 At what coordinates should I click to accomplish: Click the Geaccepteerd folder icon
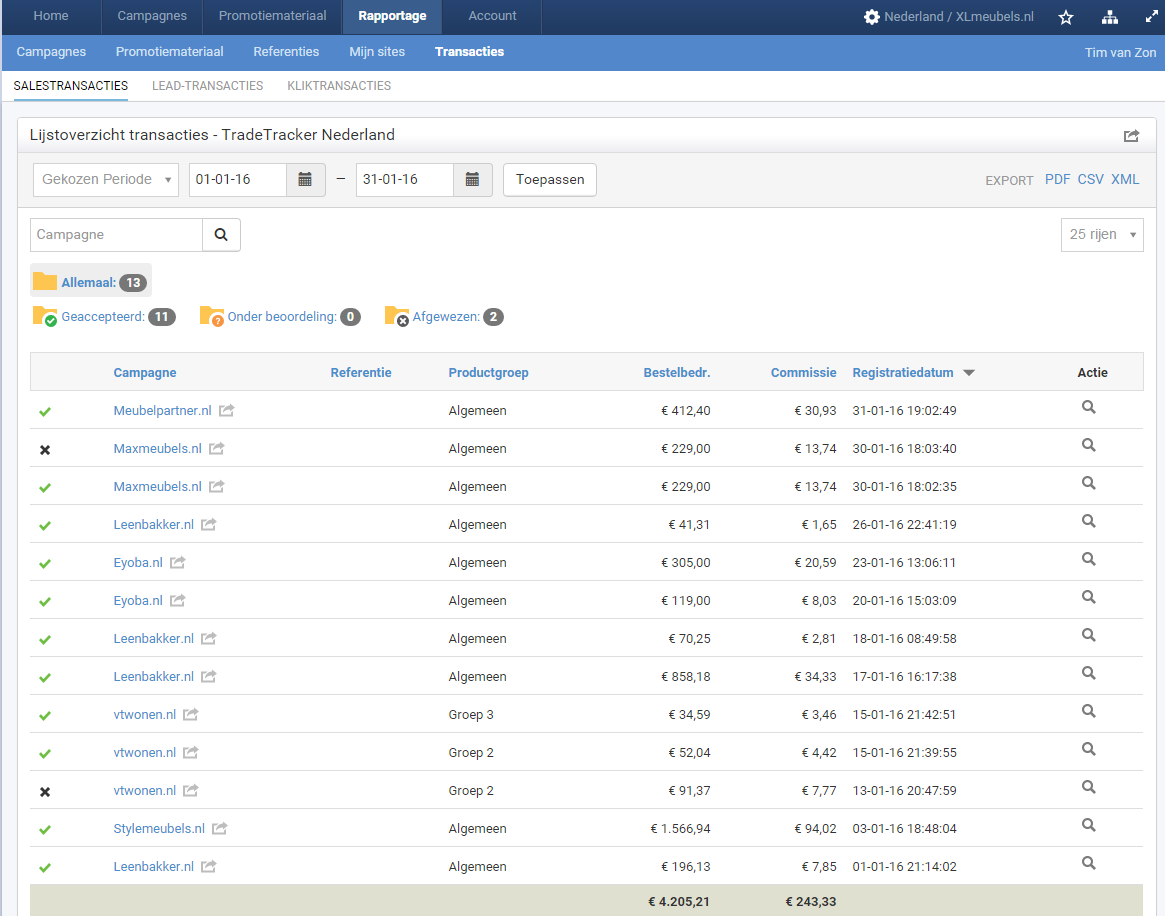pyautogui.click(x=45, y=316)
